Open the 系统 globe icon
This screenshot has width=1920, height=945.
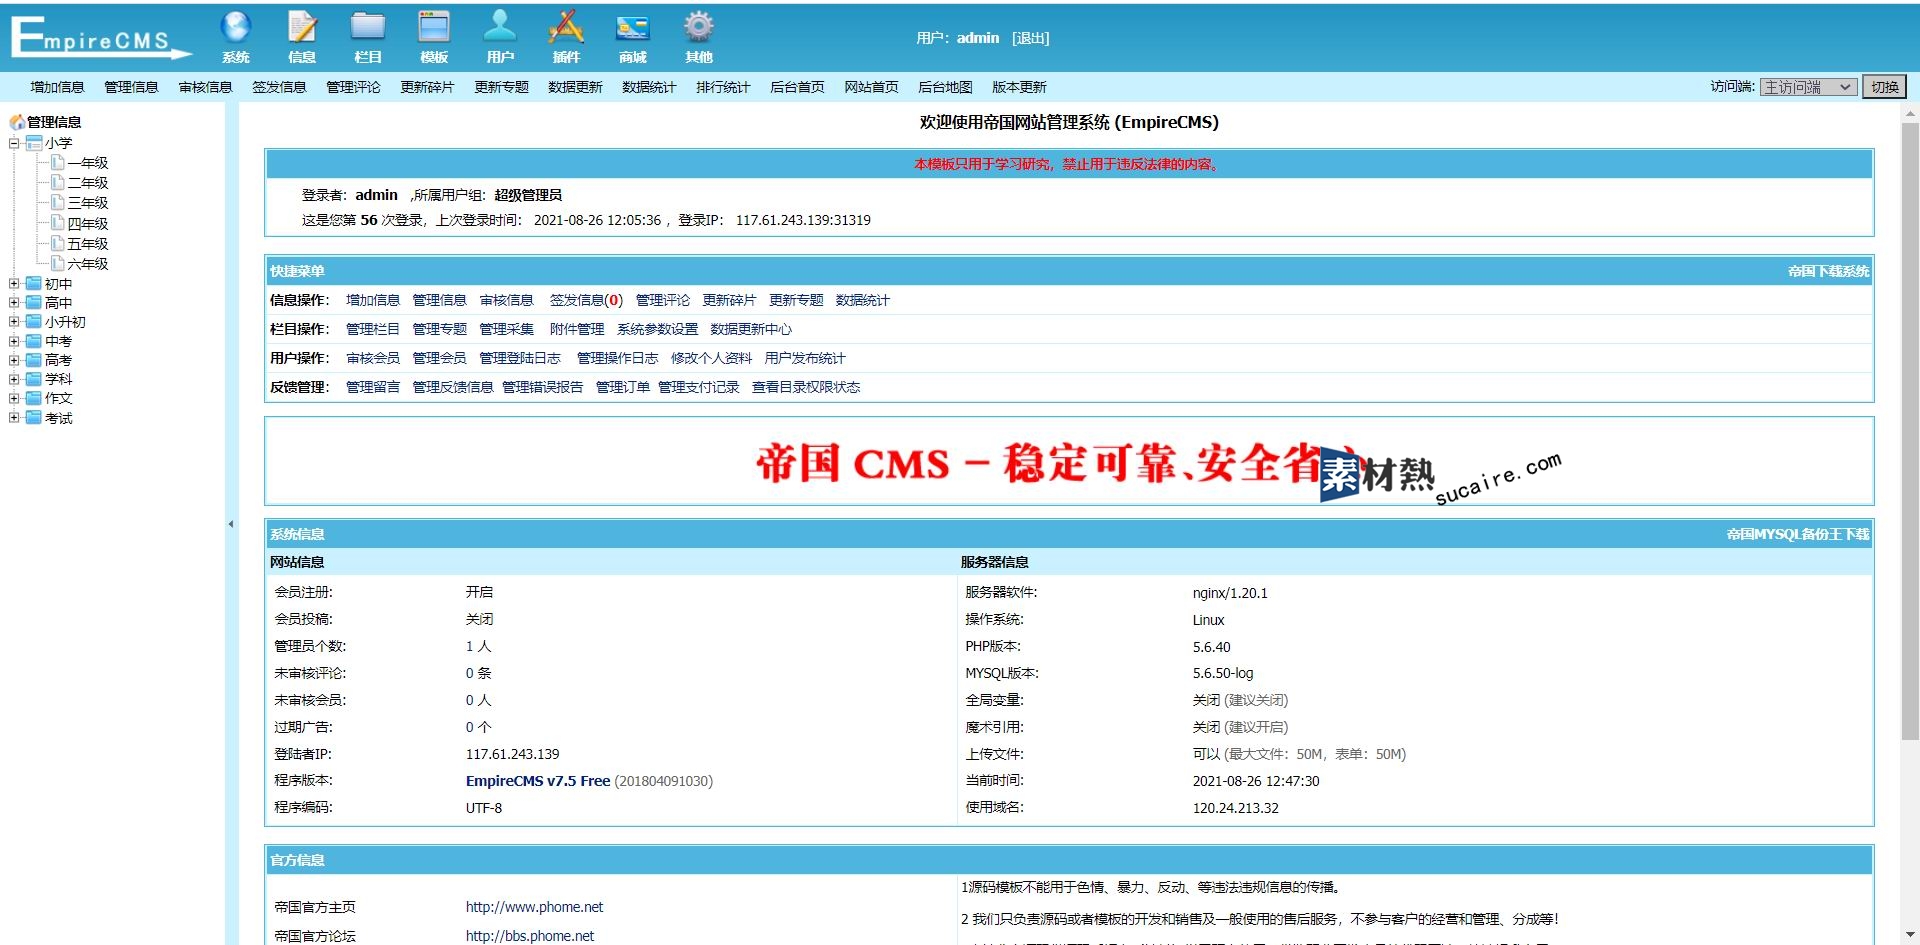tap(236, 27)
